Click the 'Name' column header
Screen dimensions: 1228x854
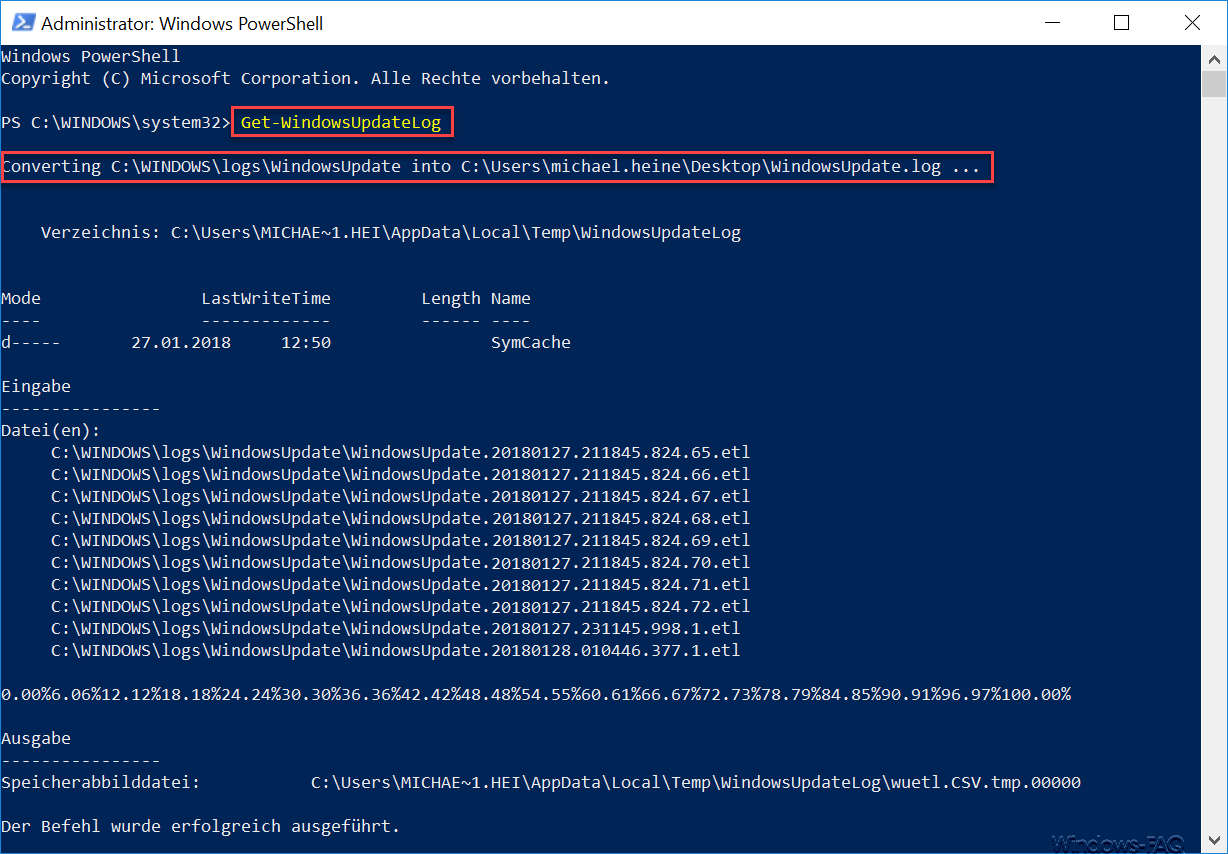click(x=511, y=298)
